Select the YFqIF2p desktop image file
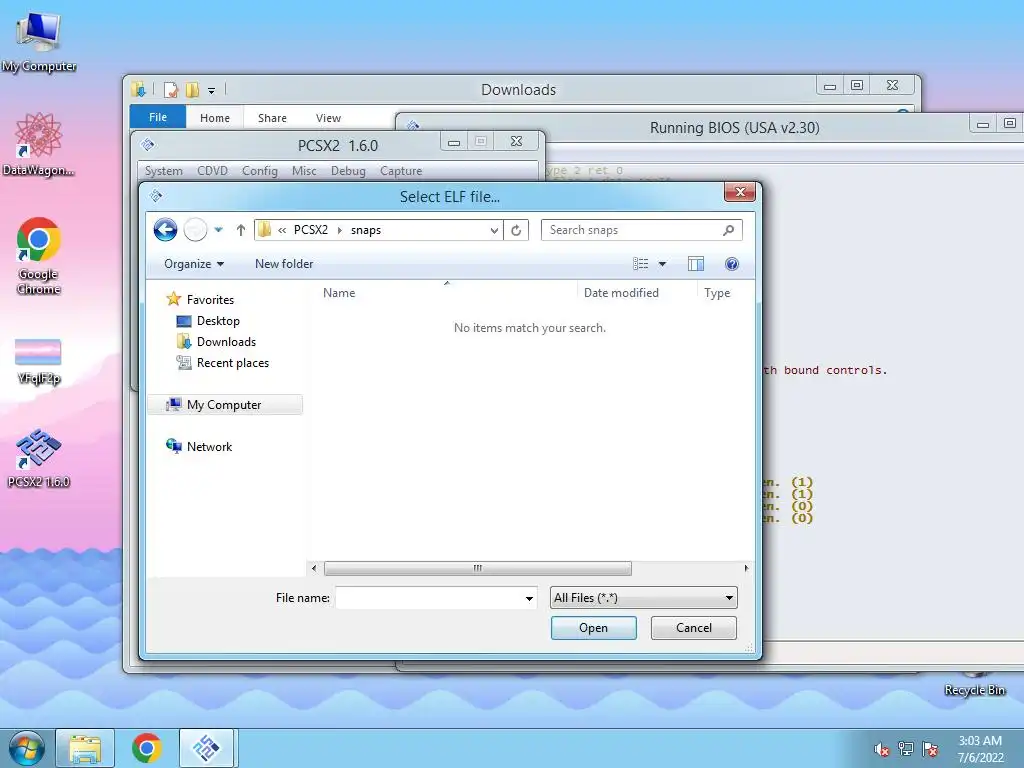 pyautogui.click(x=39, y=362)
